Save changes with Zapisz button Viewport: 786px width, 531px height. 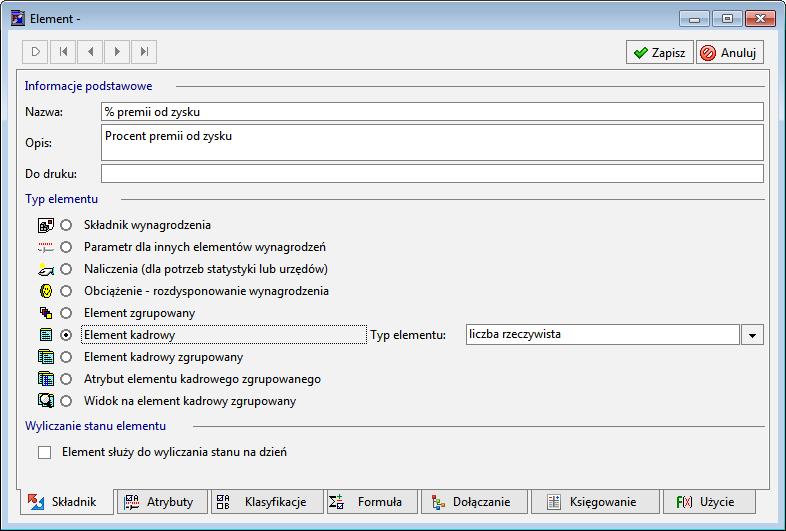[x=660, y=53]
